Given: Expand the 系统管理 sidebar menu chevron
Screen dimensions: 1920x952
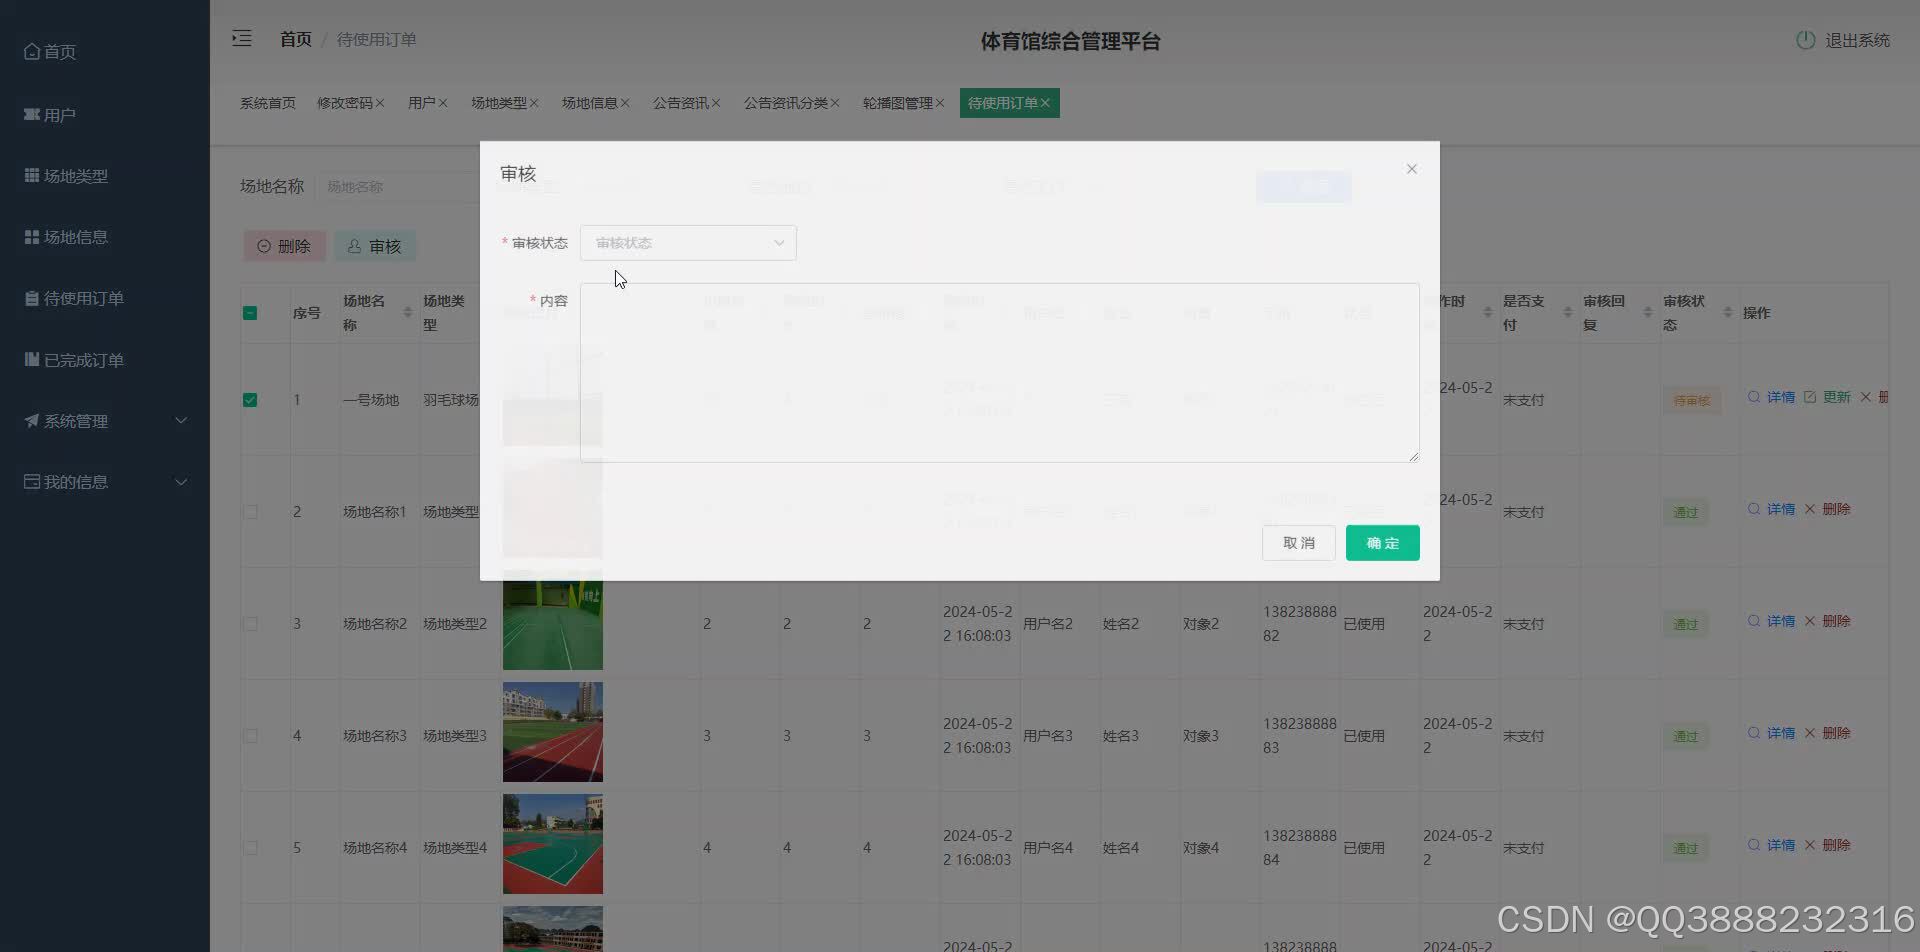Looking at the screenshot, I should coord(181,421).
